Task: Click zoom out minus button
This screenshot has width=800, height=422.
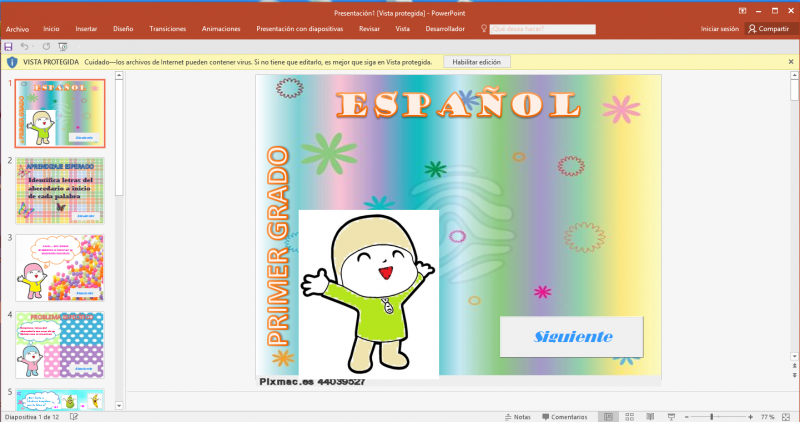Action: click(x=687, y=417)
